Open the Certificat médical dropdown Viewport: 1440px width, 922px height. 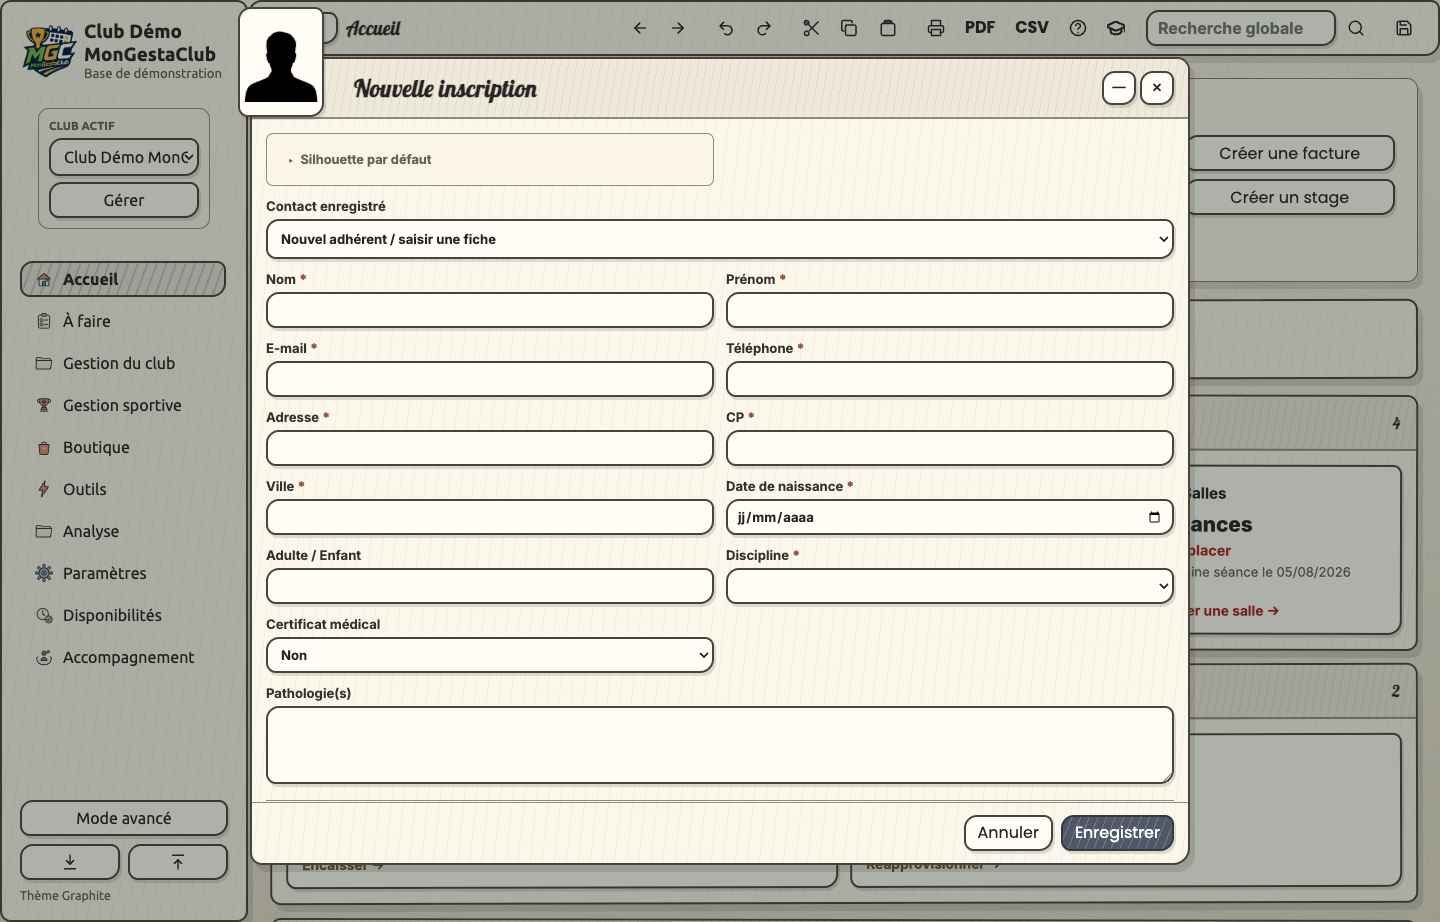tap(490, 655)
